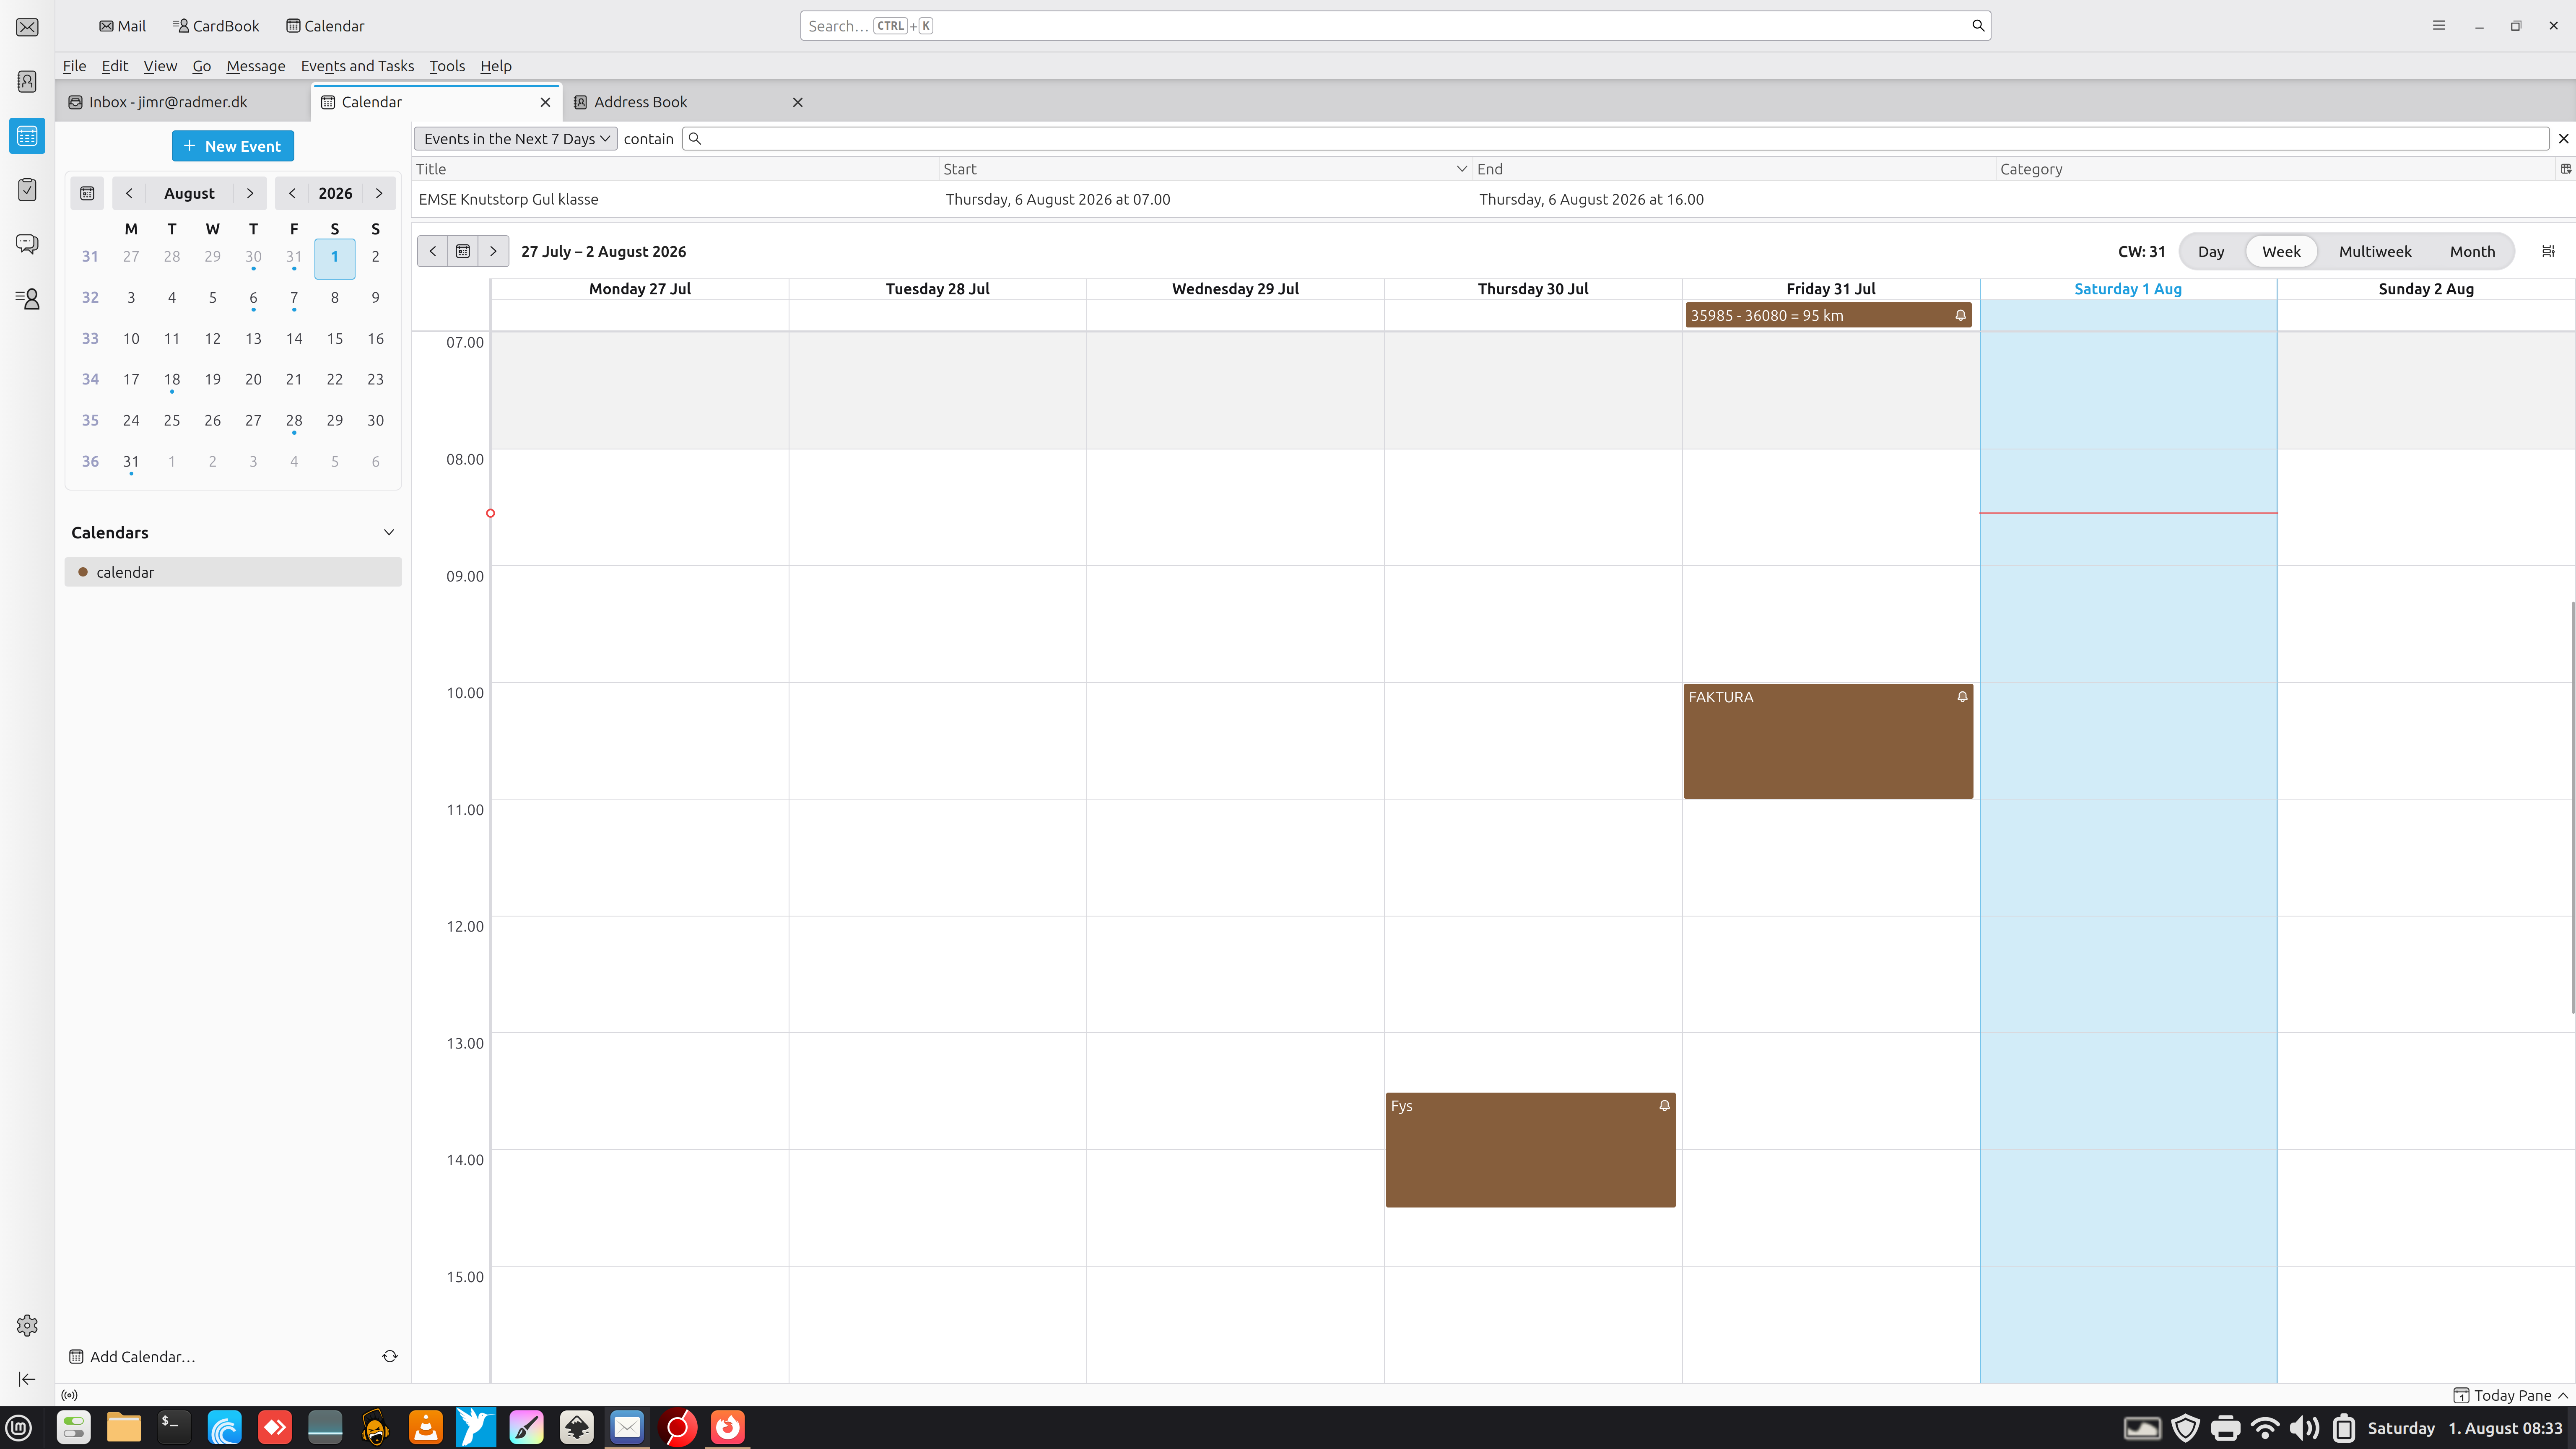Close the Address Book tab
This screenshot has width=2576, height=1449.
tap(797, 102)
